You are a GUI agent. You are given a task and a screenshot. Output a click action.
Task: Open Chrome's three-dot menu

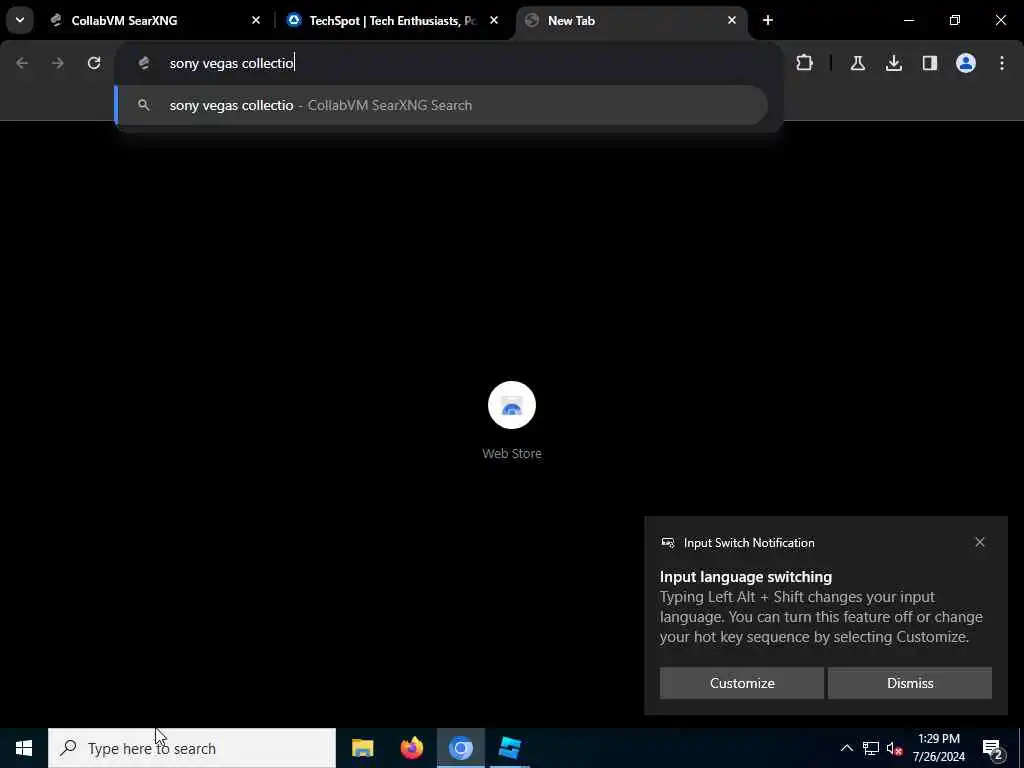coord(1002,63)
